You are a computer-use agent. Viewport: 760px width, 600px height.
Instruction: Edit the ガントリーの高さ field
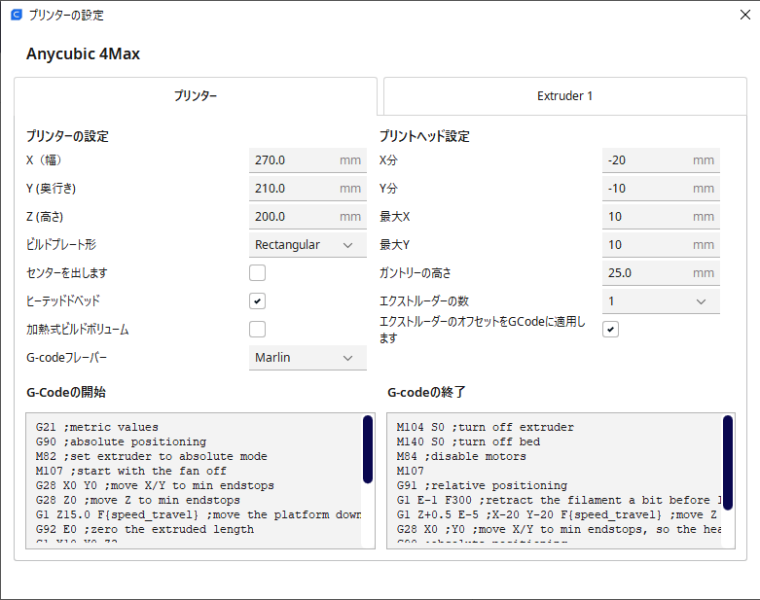(x=661, y=273)
